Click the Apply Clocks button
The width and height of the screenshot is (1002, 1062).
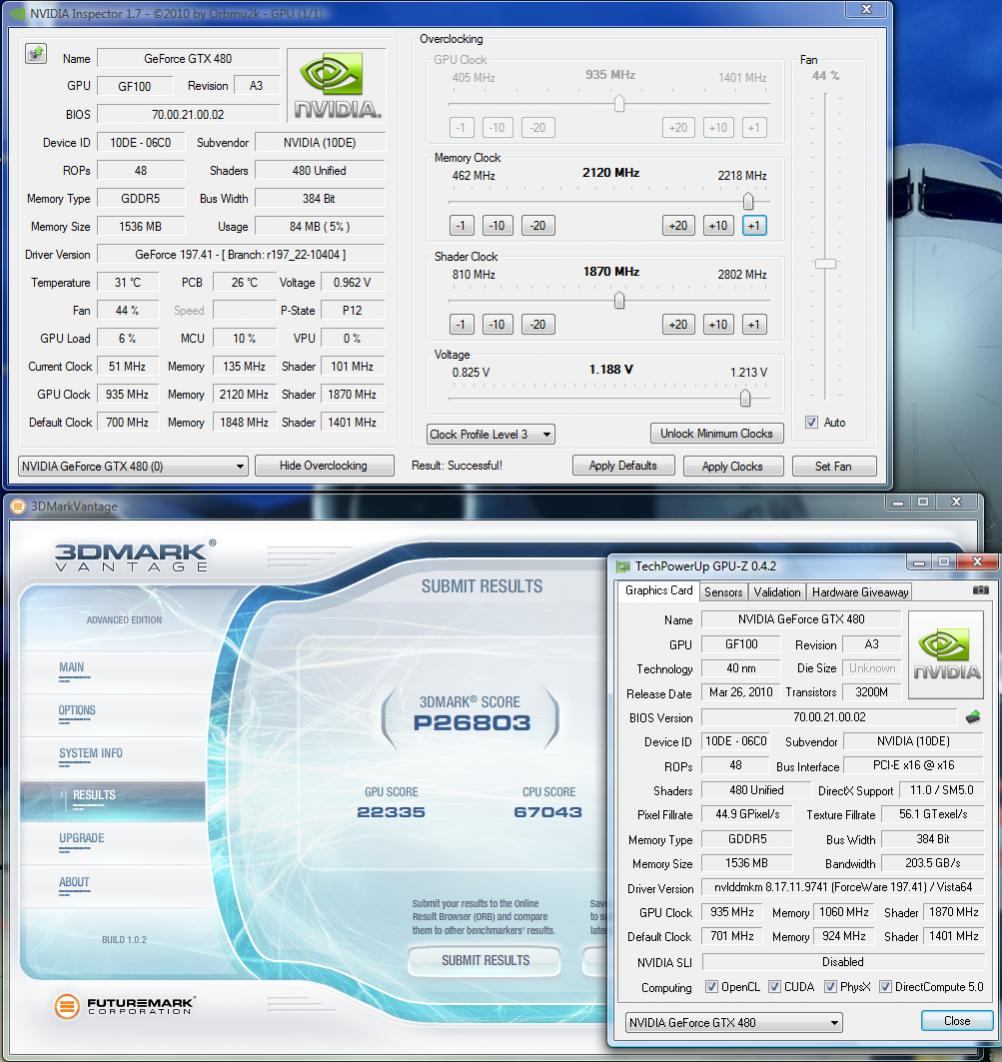732,466
